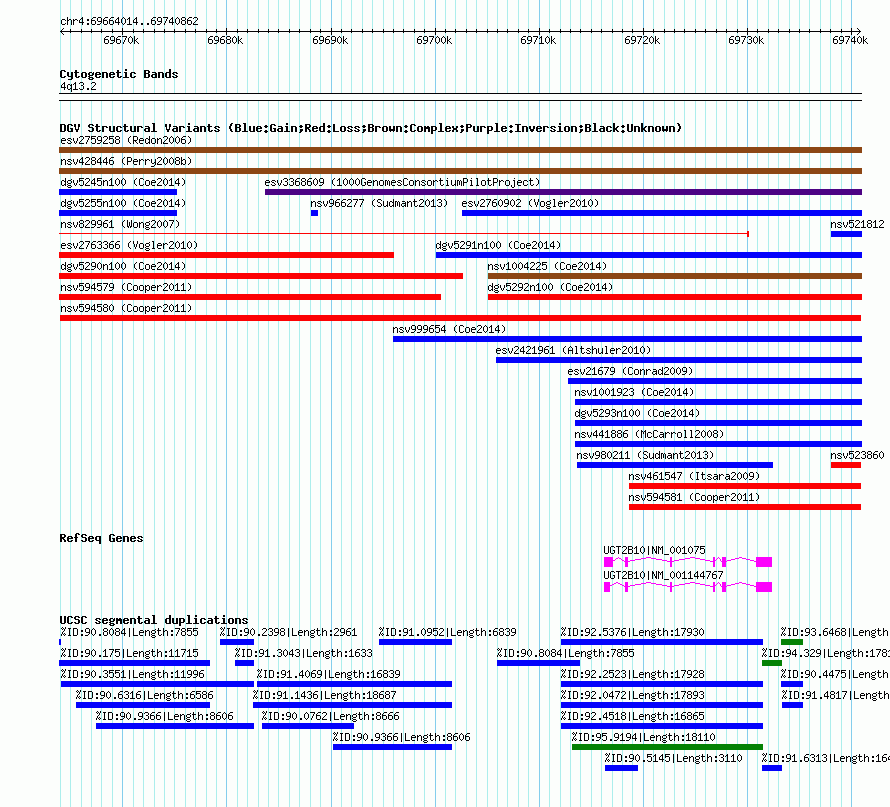Click the %ID:90.6316|Length:6586 duplication label
The image size is (890, 807).
(x=145, y=695)
